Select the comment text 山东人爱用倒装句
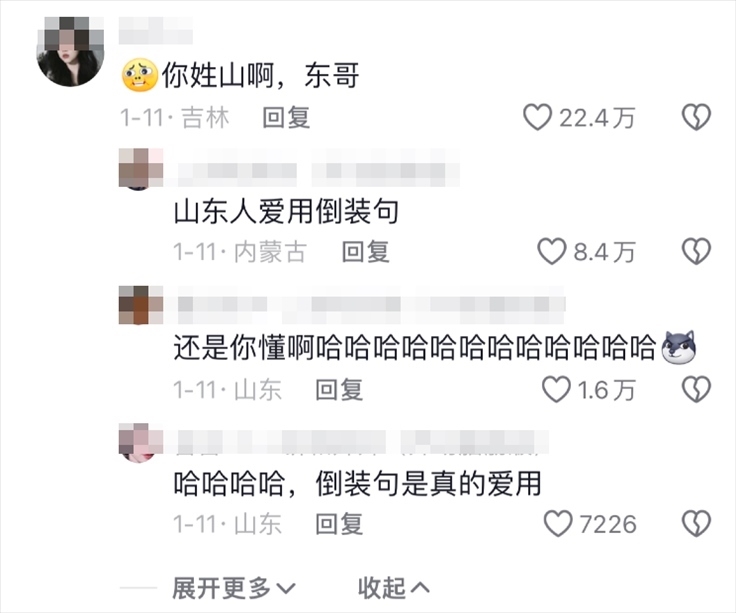This screenshot has height=613, width=736. coord(286,211)
